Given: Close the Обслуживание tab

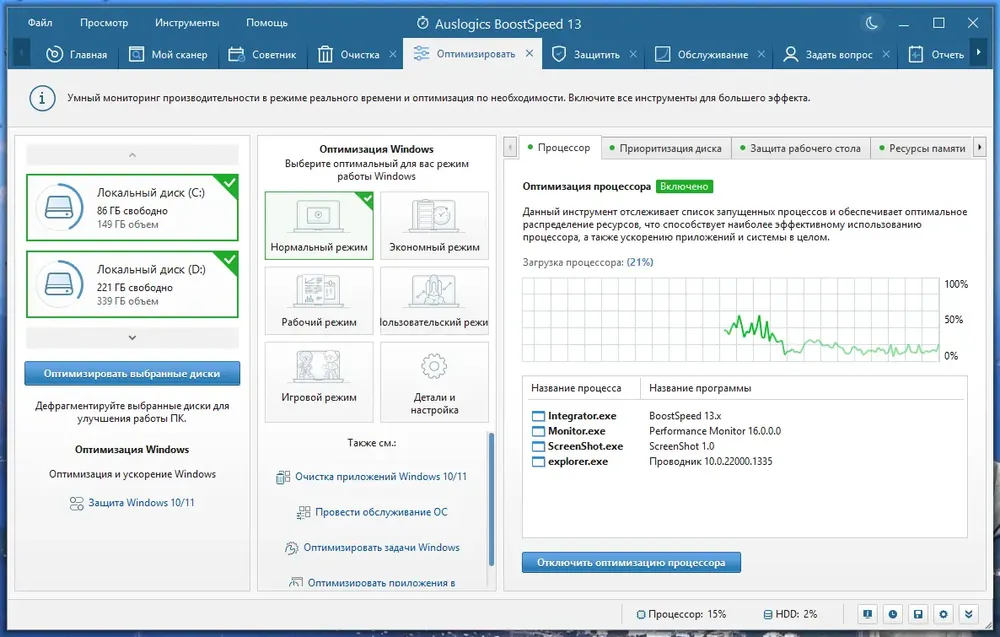Looking at the screenshot, I should coord(761,54).
